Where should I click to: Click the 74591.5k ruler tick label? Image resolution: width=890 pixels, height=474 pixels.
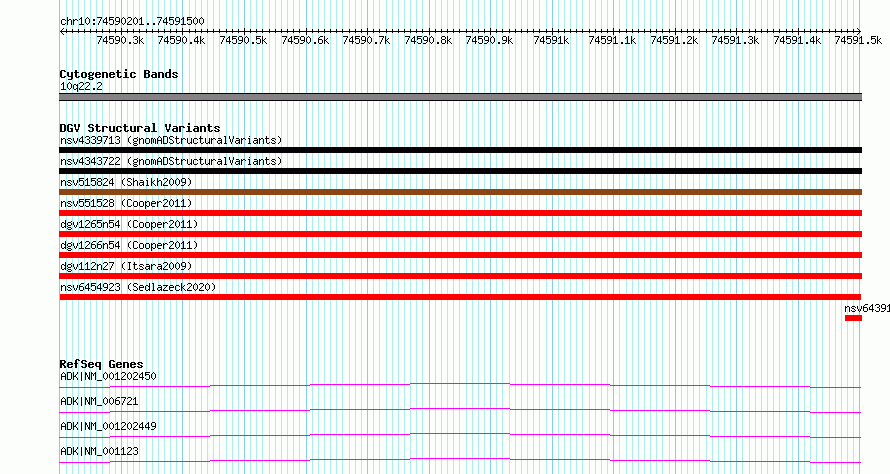pos(858,40)
